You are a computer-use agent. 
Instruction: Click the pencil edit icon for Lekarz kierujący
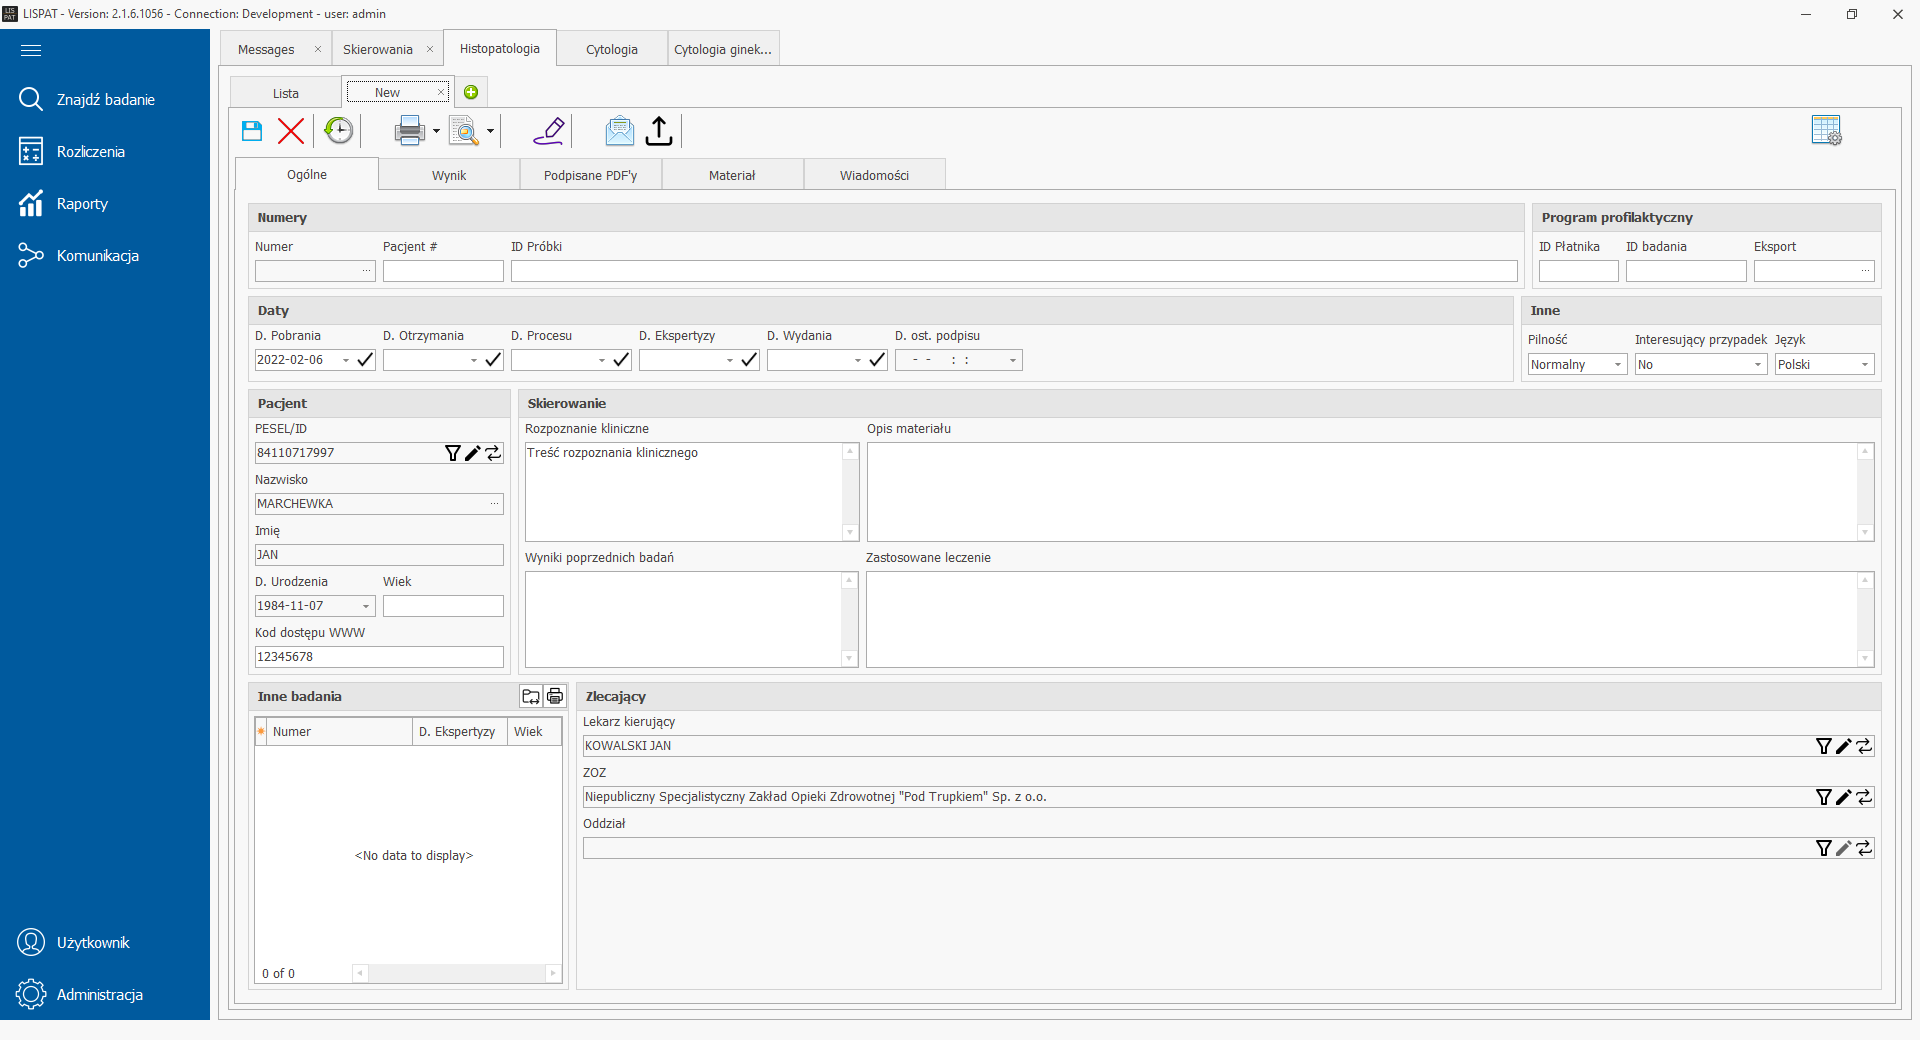[1844, 746]
